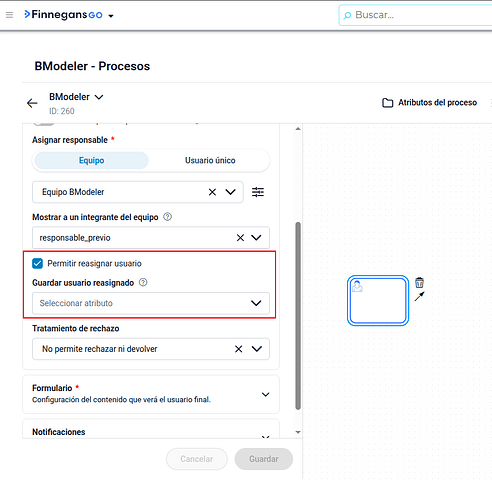Delete the task node with trash icon

[x=419, y=283]
